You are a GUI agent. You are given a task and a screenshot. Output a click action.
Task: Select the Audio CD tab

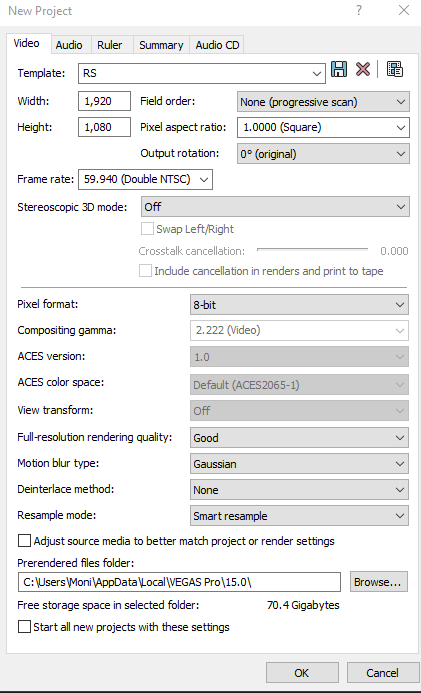217,45
